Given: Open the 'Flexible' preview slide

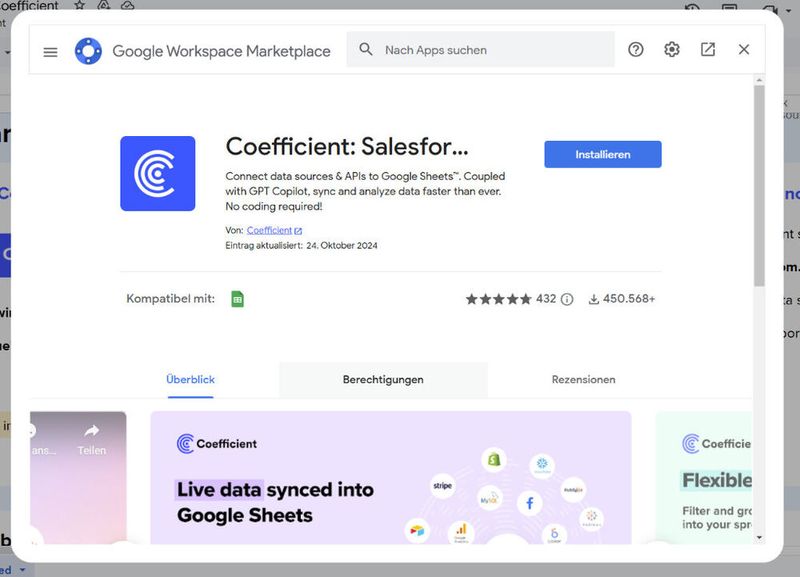Looking at the screenshot, I should 704,478.
